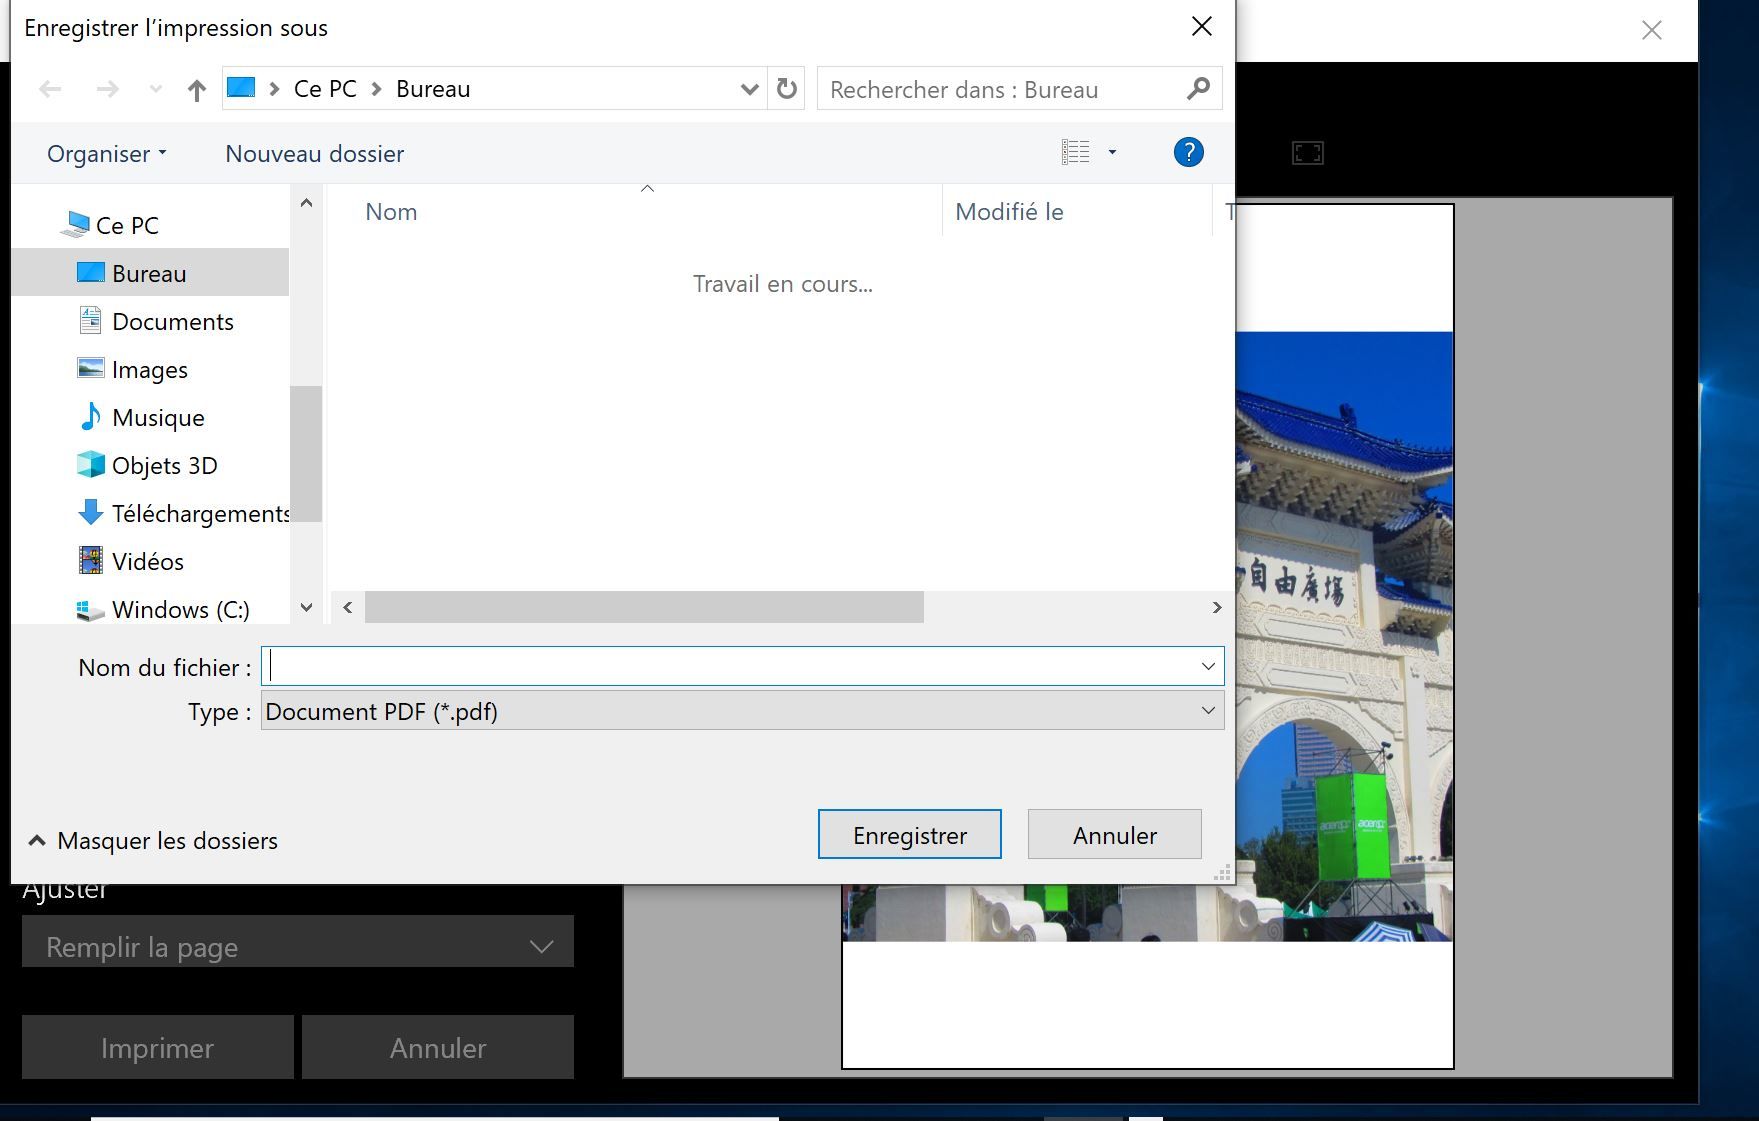Viewport: 1759px width, 1121px height.
Task: Go back using the Back arrow
Action: (x=50, y=90)
